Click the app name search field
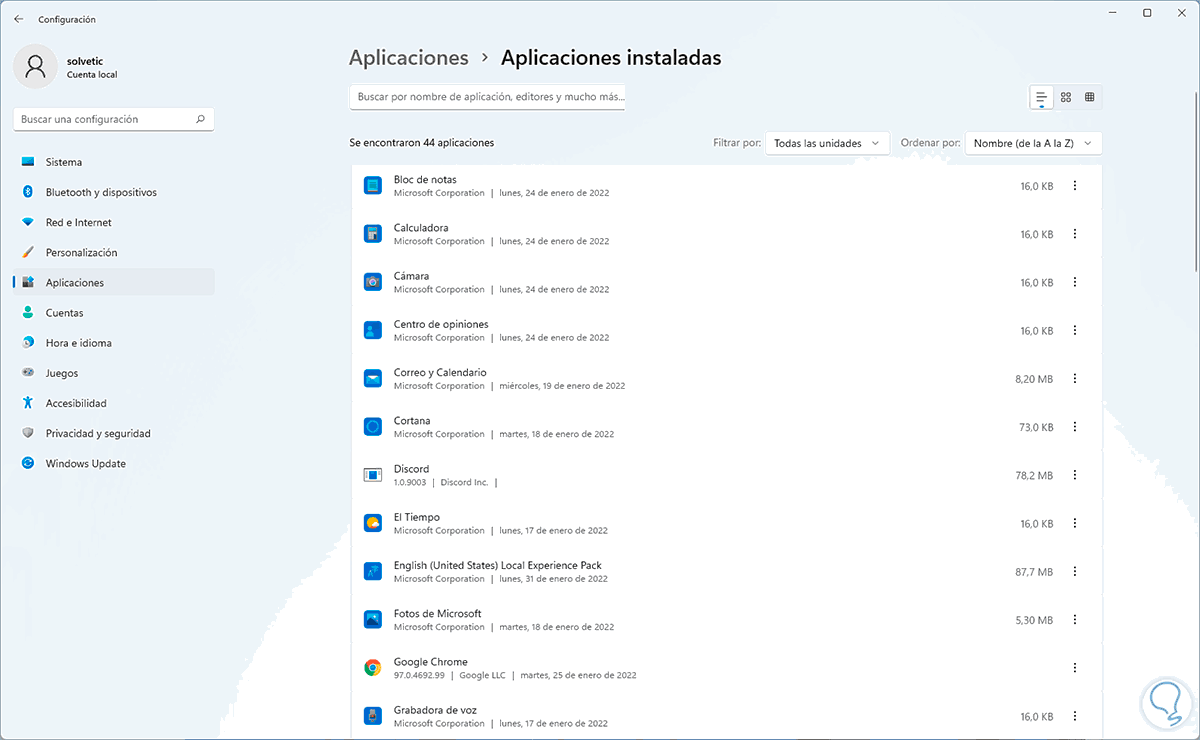This screenshot has width=1200, height=740. point(488,97)
